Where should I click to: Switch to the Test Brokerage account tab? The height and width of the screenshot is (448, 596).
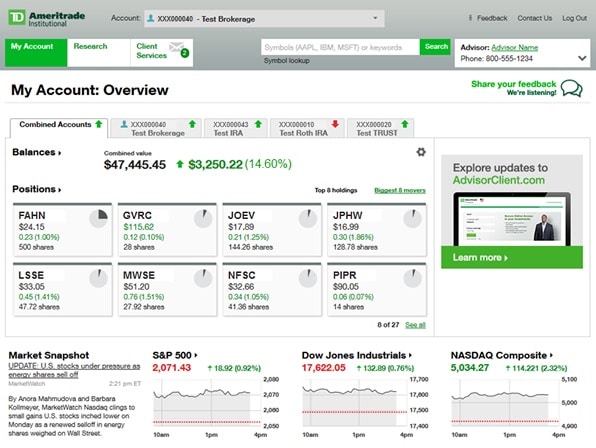tap(155, 128)
